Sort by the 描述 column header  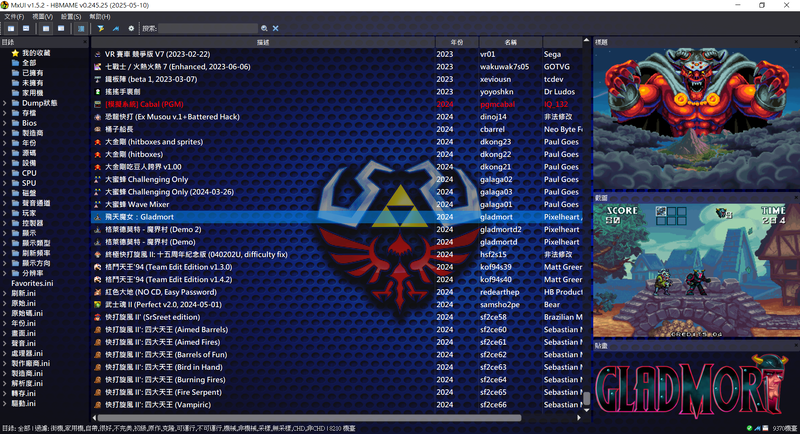tap(263, 42)
